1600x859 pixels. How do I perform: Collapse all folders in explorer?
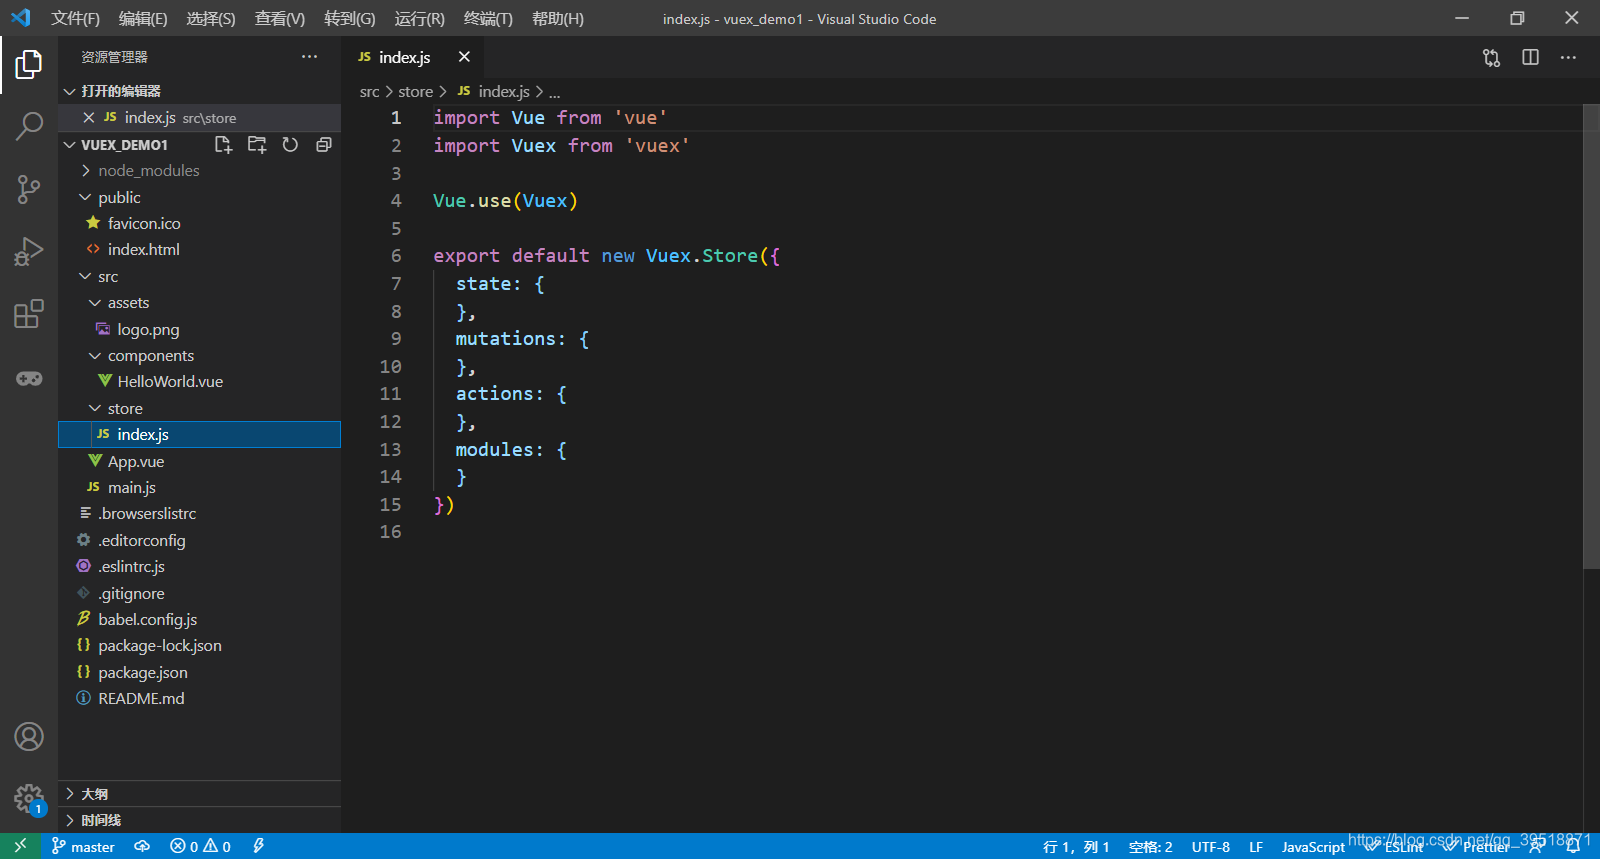323,145
